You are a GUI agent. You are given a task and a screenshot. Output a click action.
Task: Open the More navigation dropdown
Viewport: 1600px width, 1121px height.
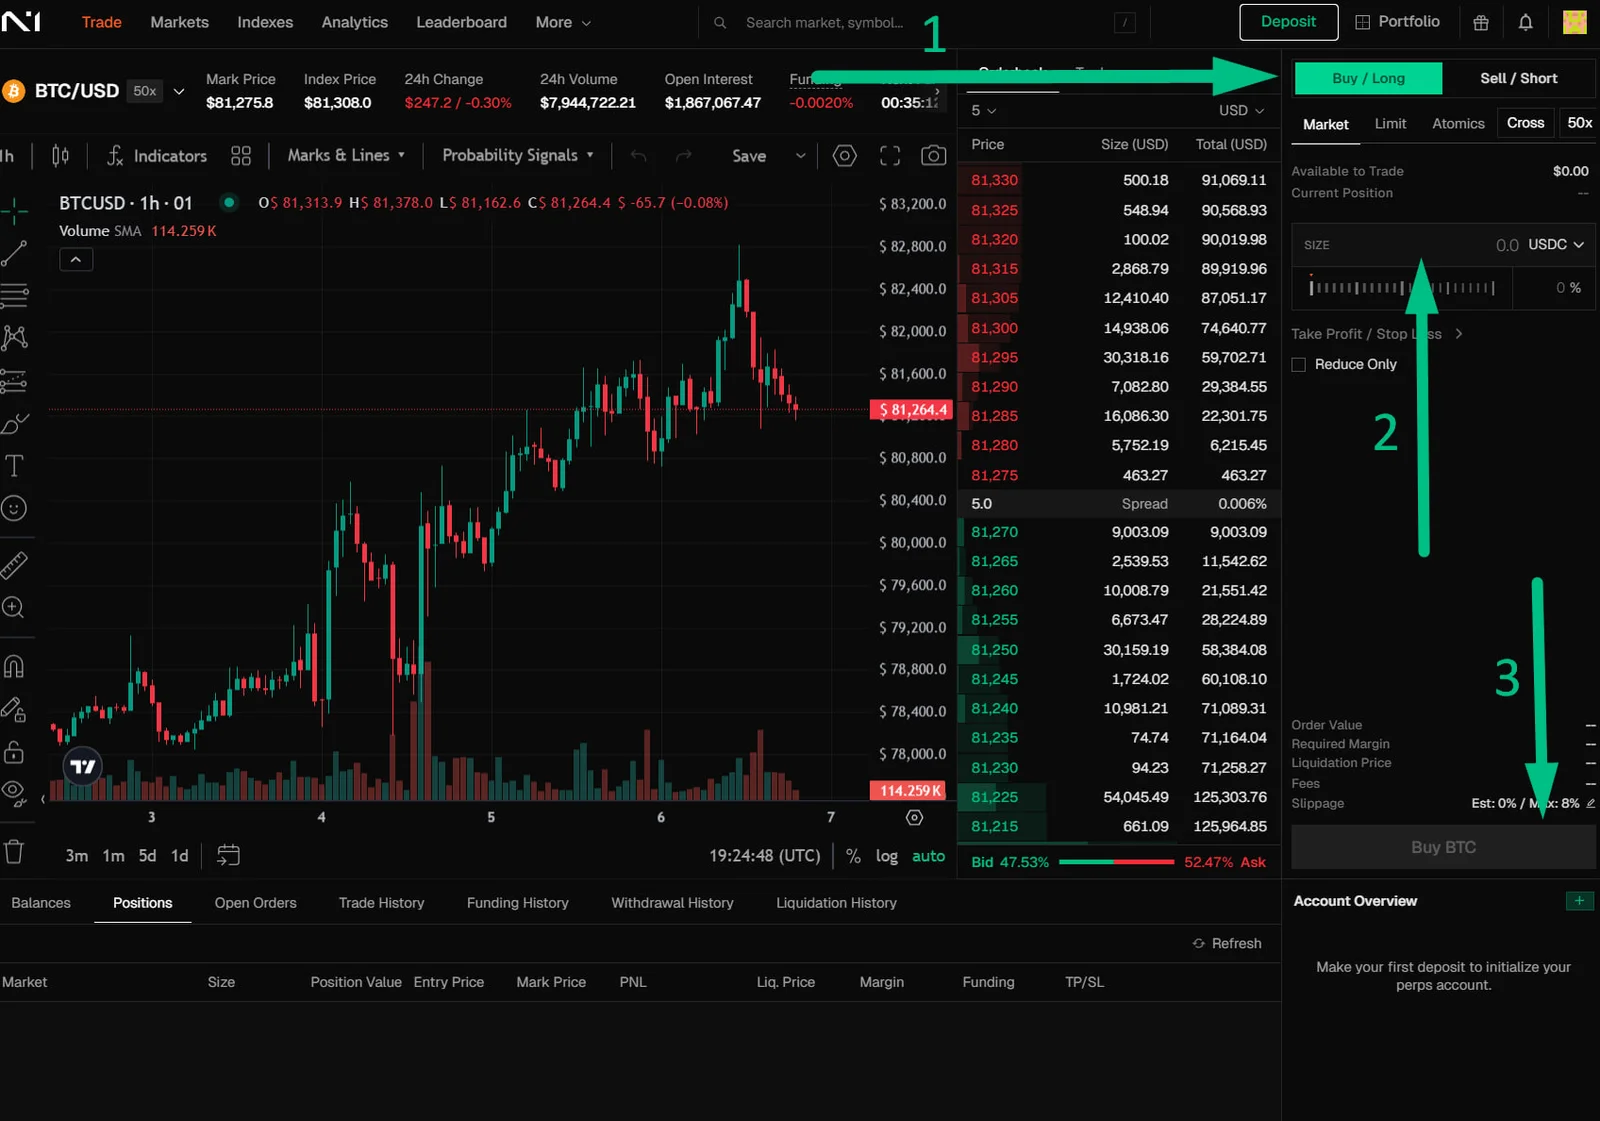click(x=563, y=22)
